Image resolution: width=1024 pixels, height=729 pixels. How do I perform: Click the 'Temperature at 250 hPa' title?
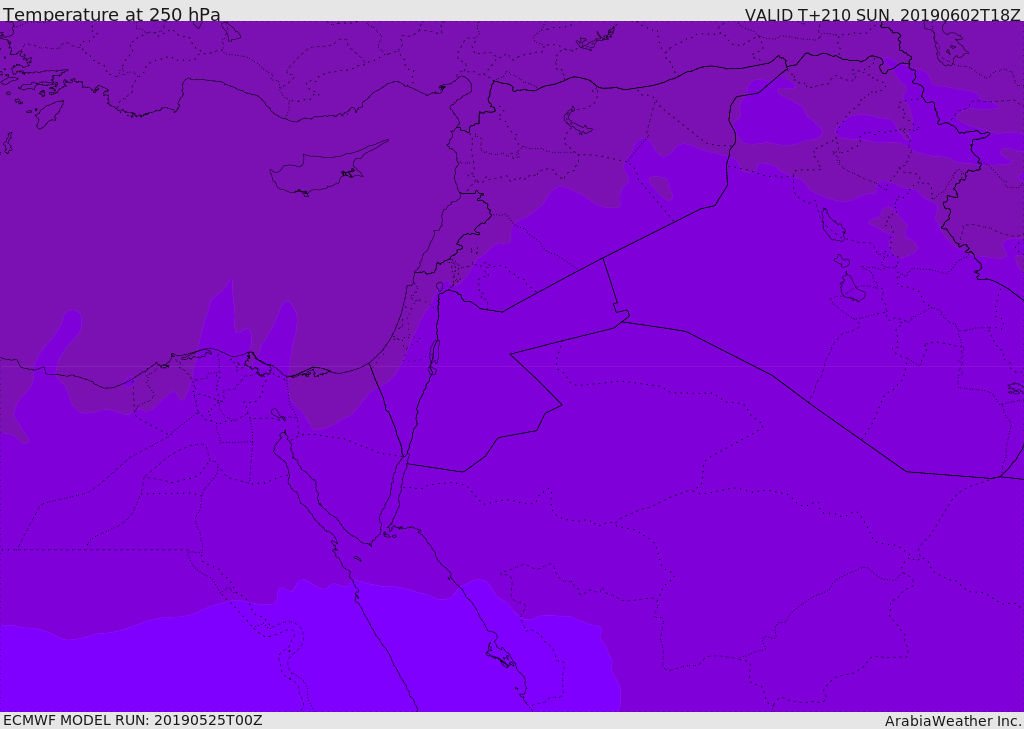coord(112,14)
